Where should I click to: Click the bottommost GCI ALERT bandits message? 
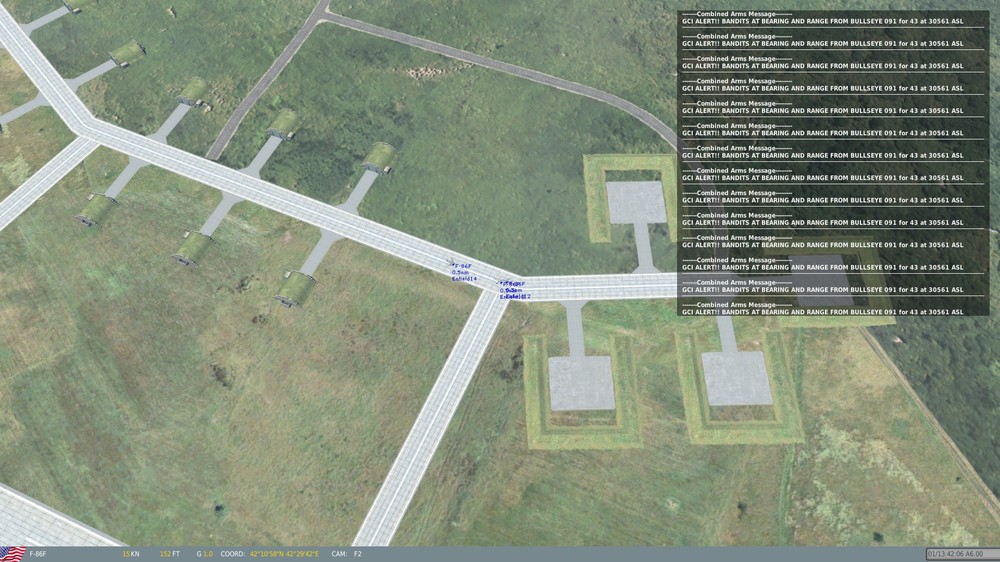tap(823, 312)
